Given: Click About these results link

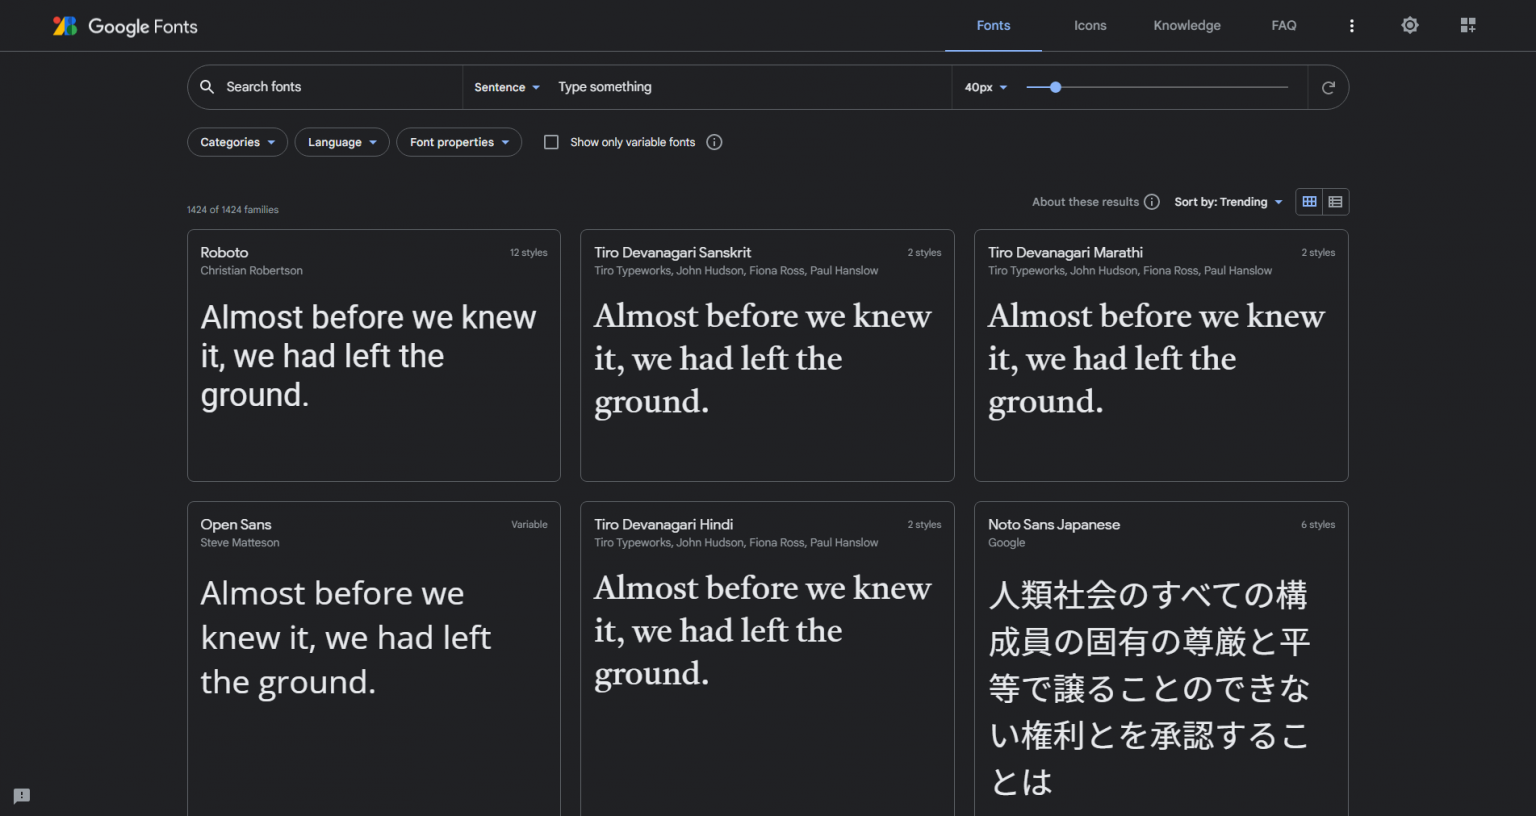Looking at the screenshot, I should pos(1085,202).
